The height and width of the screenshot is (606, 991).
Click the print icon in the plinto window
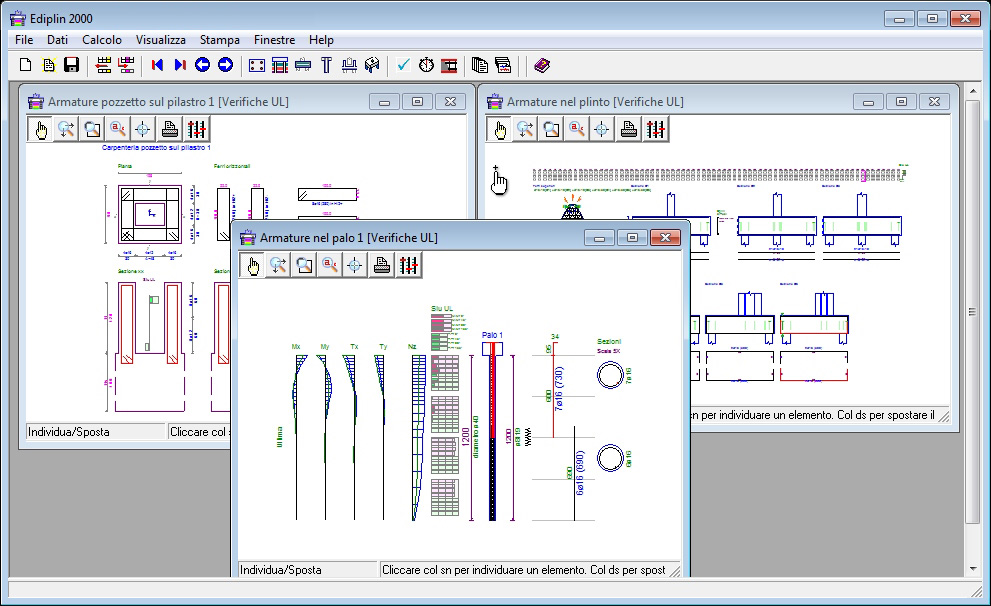[x=628, y=130]
